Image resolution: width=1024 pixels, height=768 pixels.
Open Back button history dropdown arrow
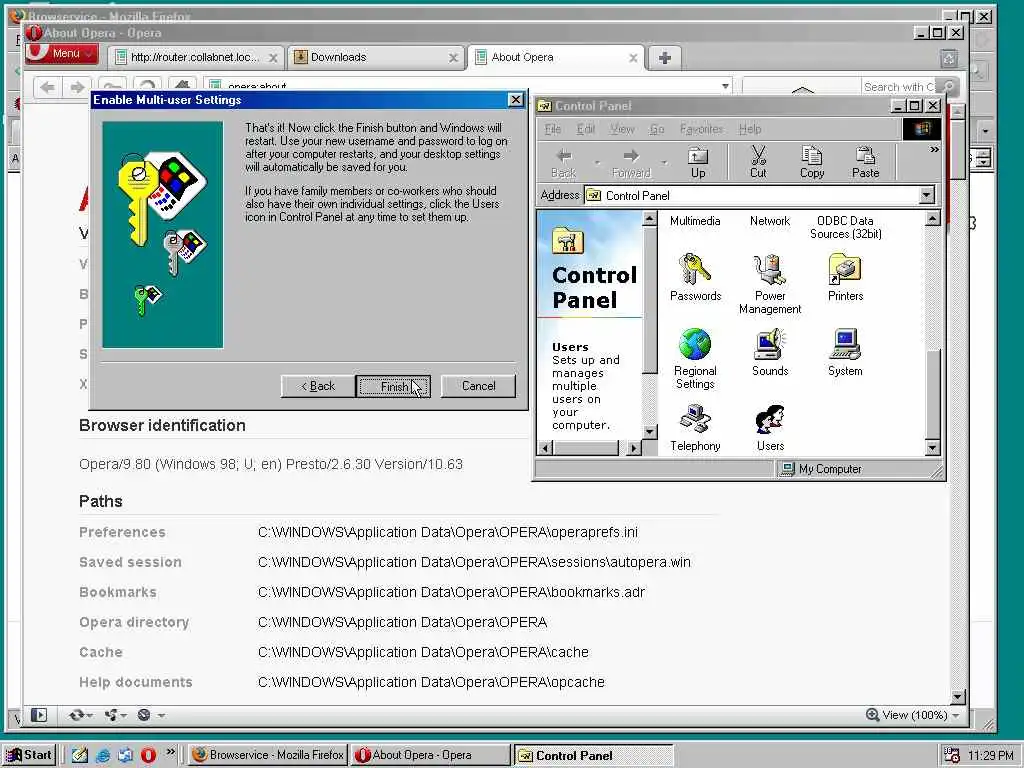(597, 162)
